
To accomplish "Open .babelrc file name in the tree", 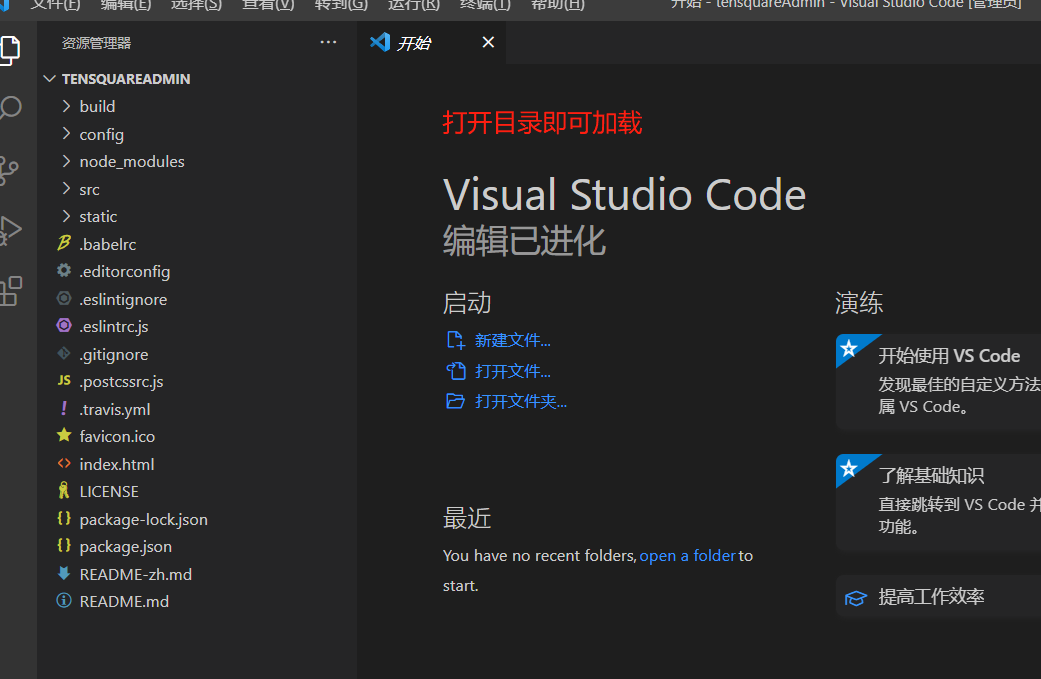I will [108, 244].
